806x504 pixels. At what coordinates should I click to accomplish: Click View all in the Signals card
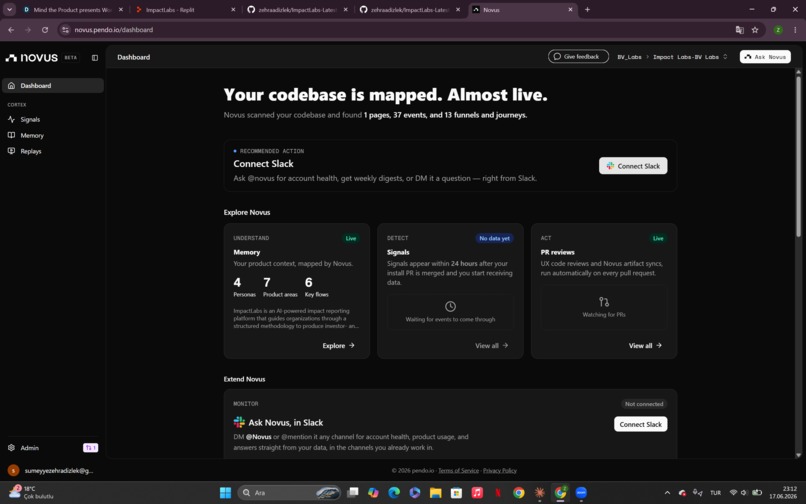pyautogui.click(x=491, y=346)
